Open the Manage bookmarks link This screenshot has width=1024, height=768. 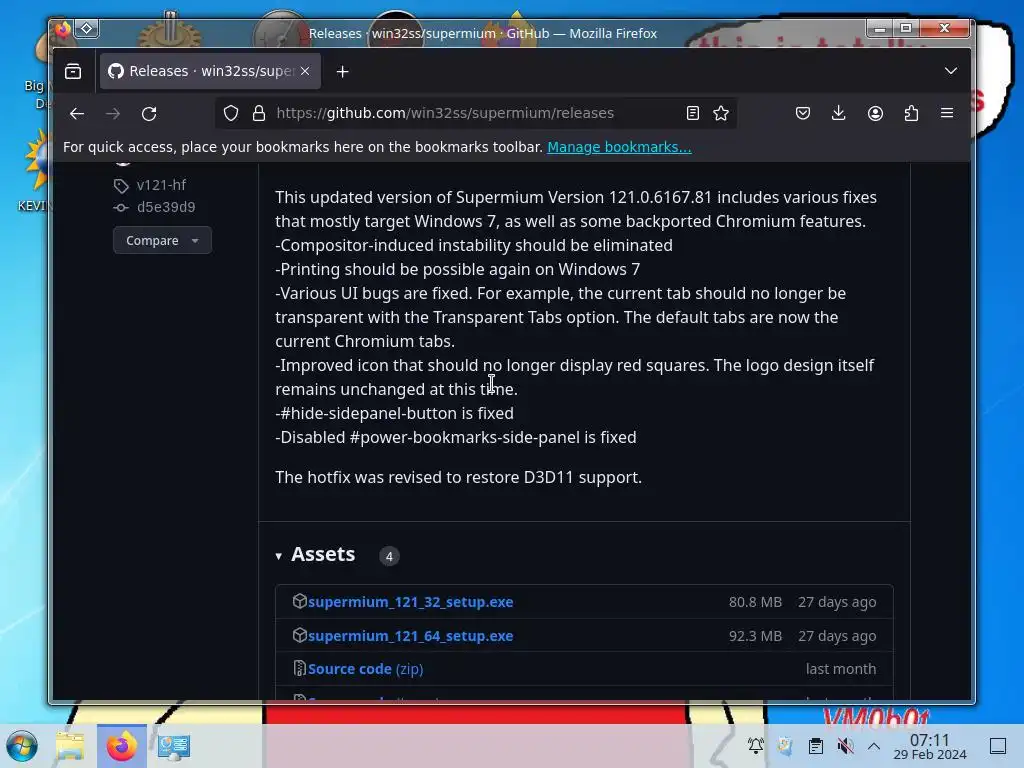pos(619,147)
